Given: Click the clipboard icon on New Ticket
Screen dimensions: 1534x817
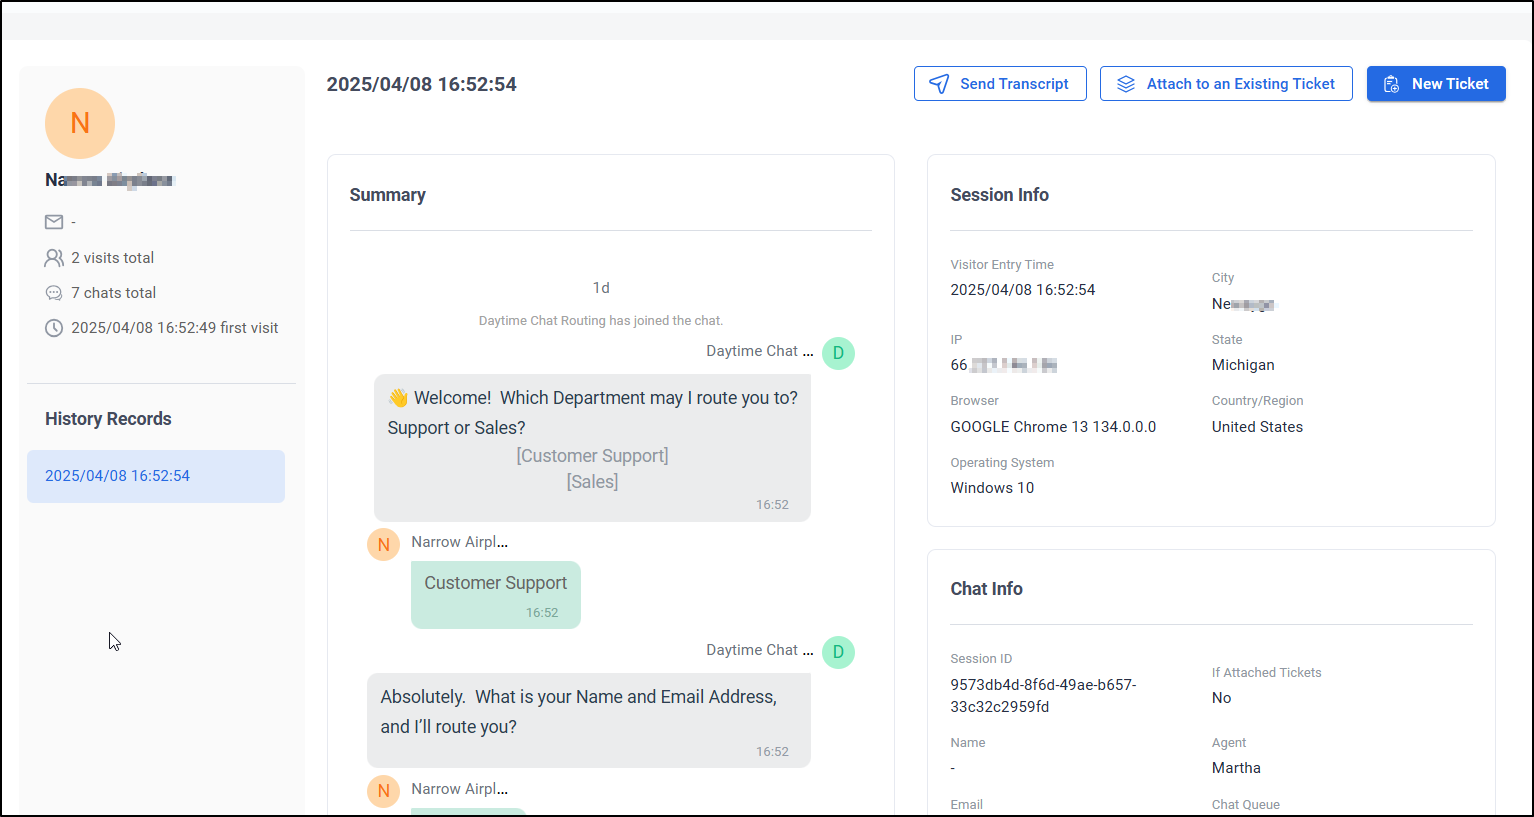Looking at the screenshot, I should point(1391,84).
